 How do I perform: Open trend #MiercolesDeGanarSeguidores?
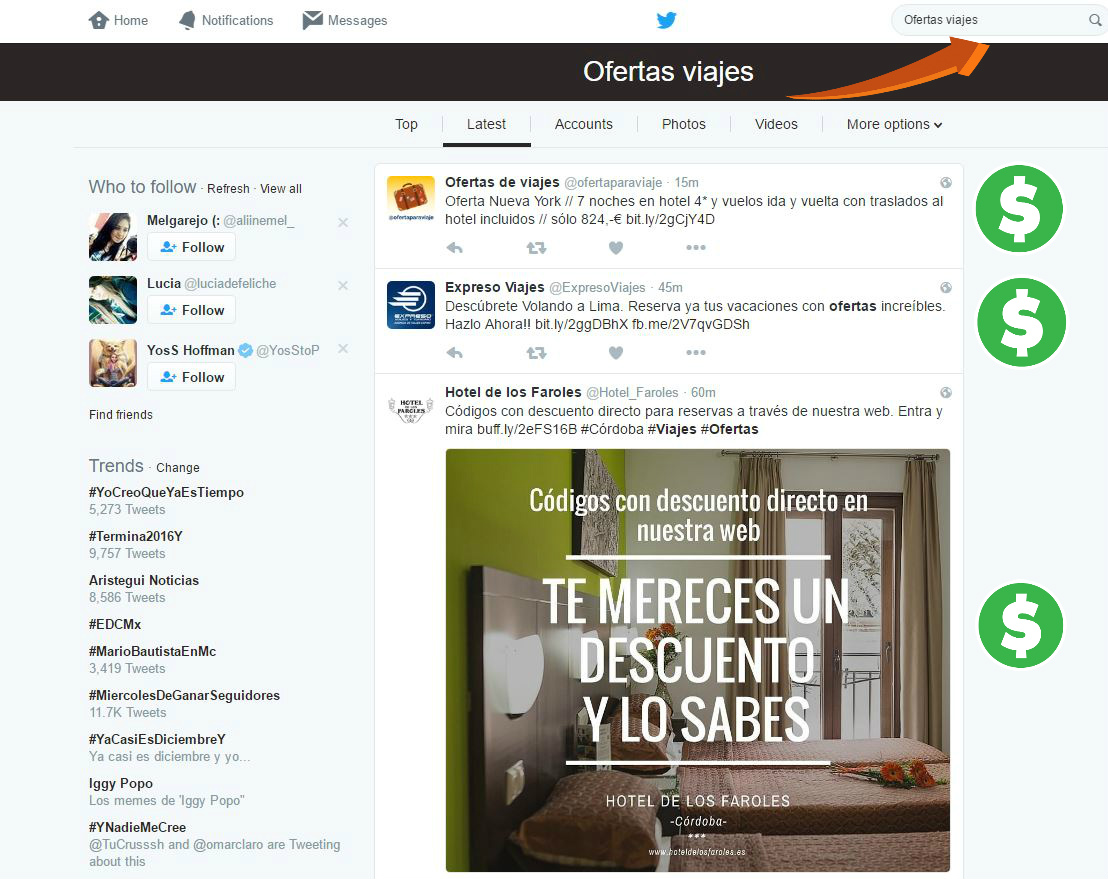point(184,695)
